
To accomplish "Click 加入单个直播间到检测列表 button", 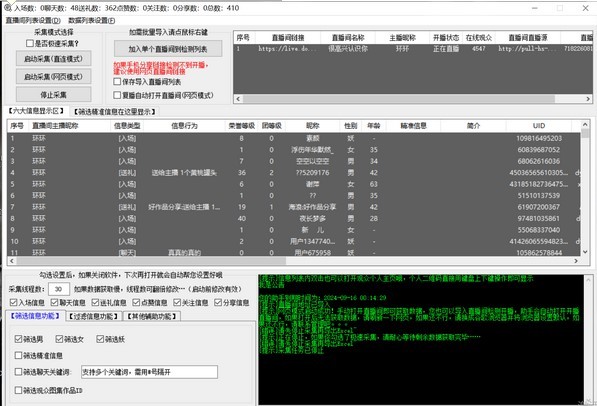I will point(168,49).
